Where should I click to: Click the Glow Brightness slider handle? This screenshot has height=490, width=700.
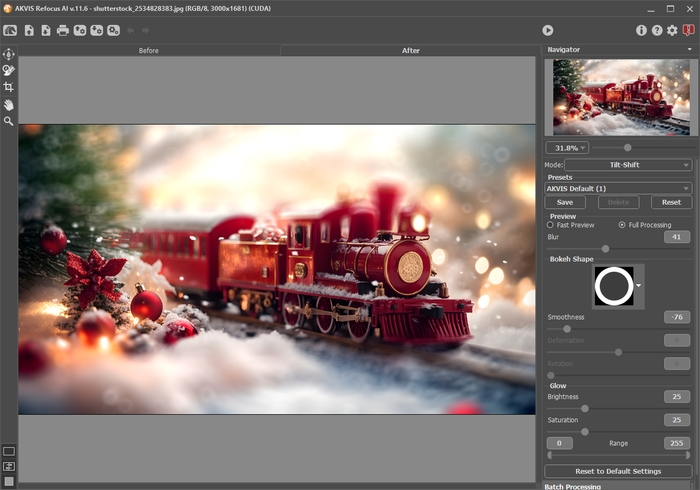[584, 409]
